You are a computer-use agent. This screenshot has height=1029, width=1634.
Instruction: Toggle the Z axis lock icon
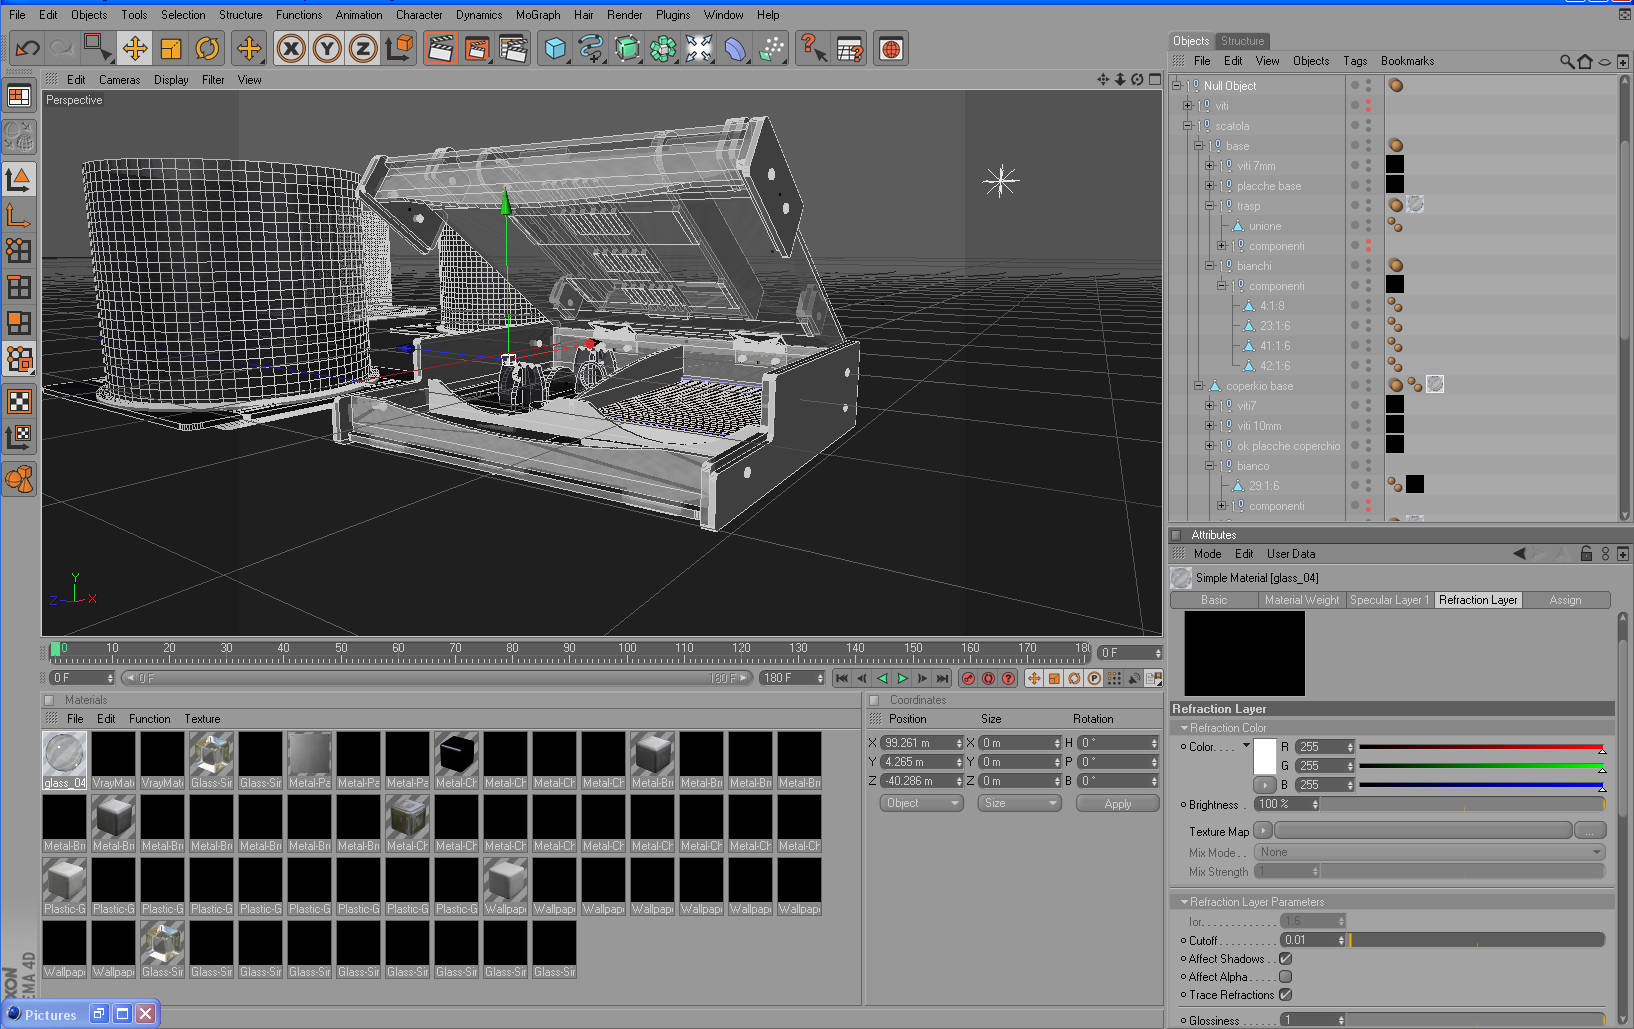[x=363, y=48]
